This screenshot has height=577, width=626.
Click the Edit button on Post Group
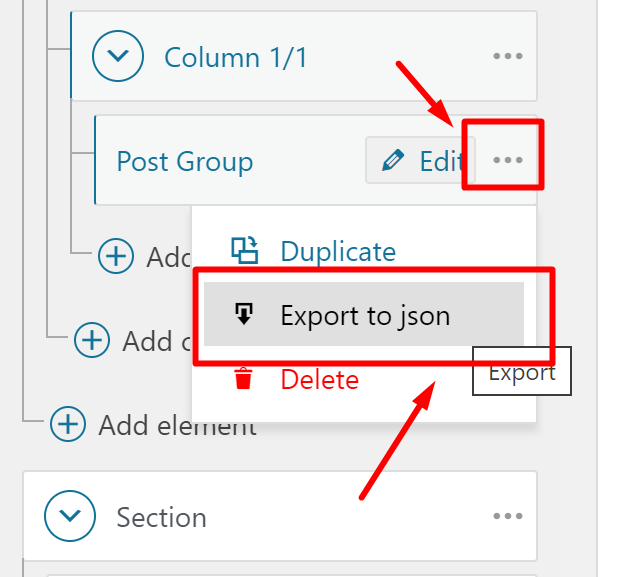pos(420,161)
